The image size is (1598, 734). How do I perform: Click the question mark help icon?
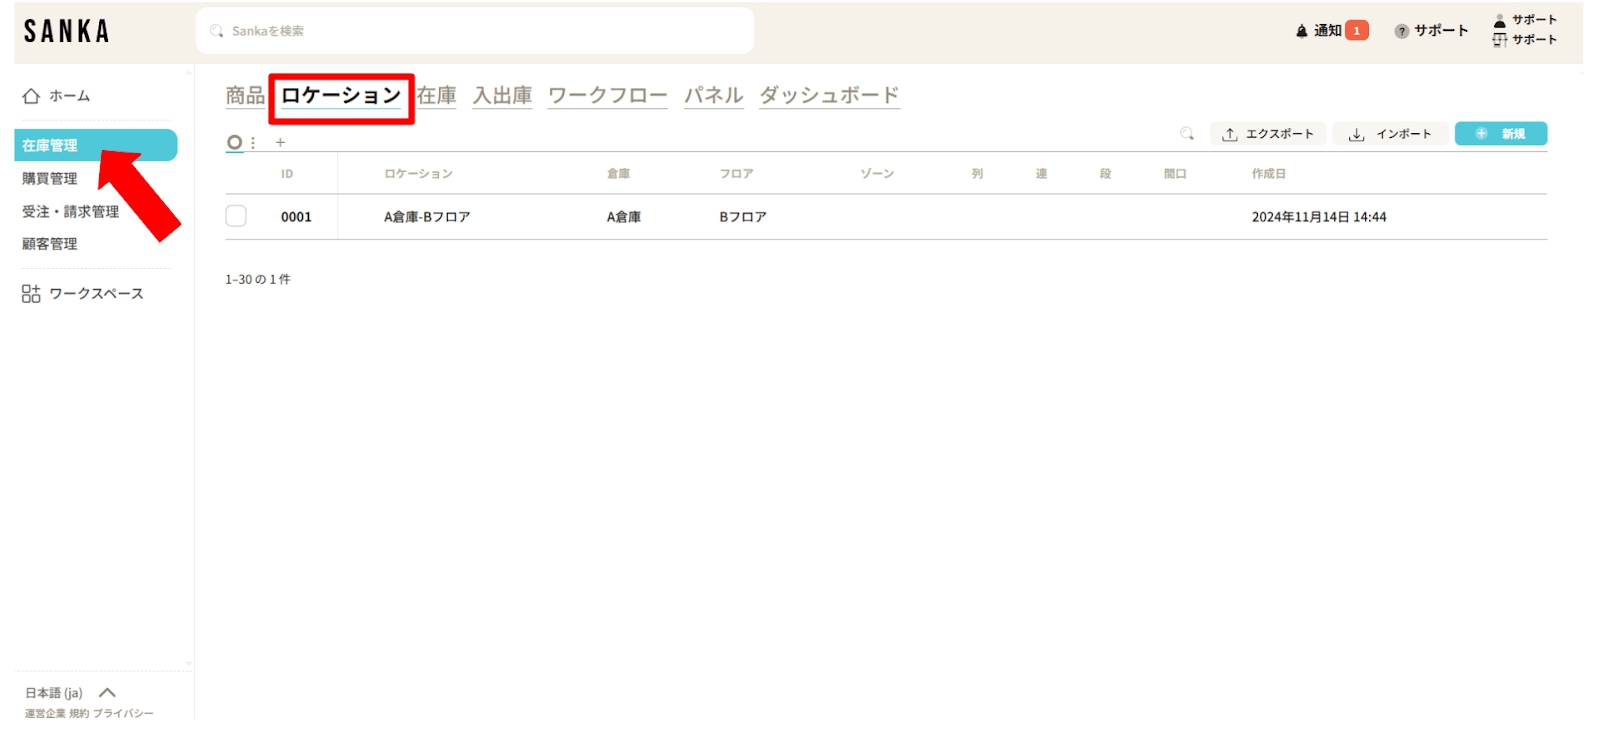(1401, 31)
